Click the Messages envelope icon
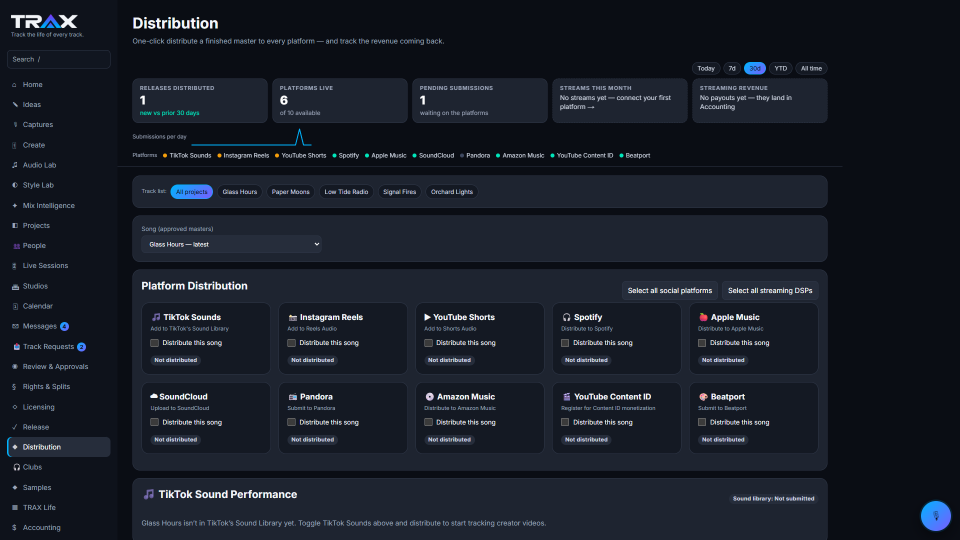Screen dimensions: 960x540 [15, 326]
